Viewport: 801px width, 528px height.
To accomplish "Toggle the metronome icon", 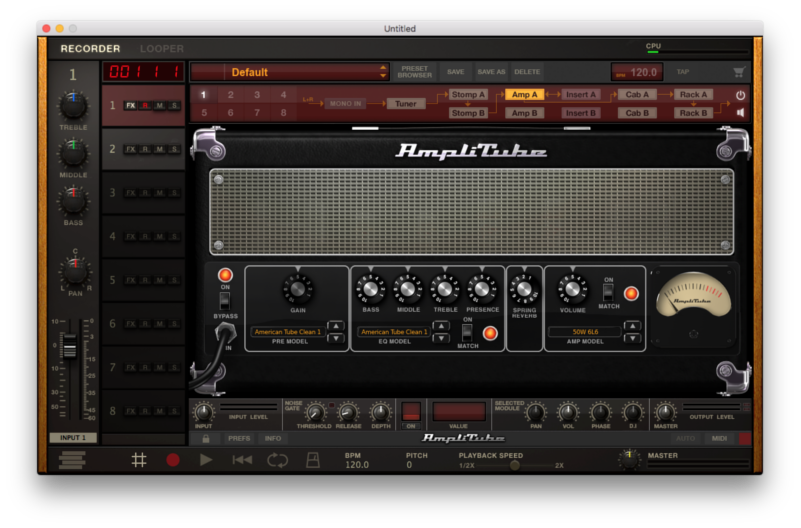I will [x=313, y=460].
